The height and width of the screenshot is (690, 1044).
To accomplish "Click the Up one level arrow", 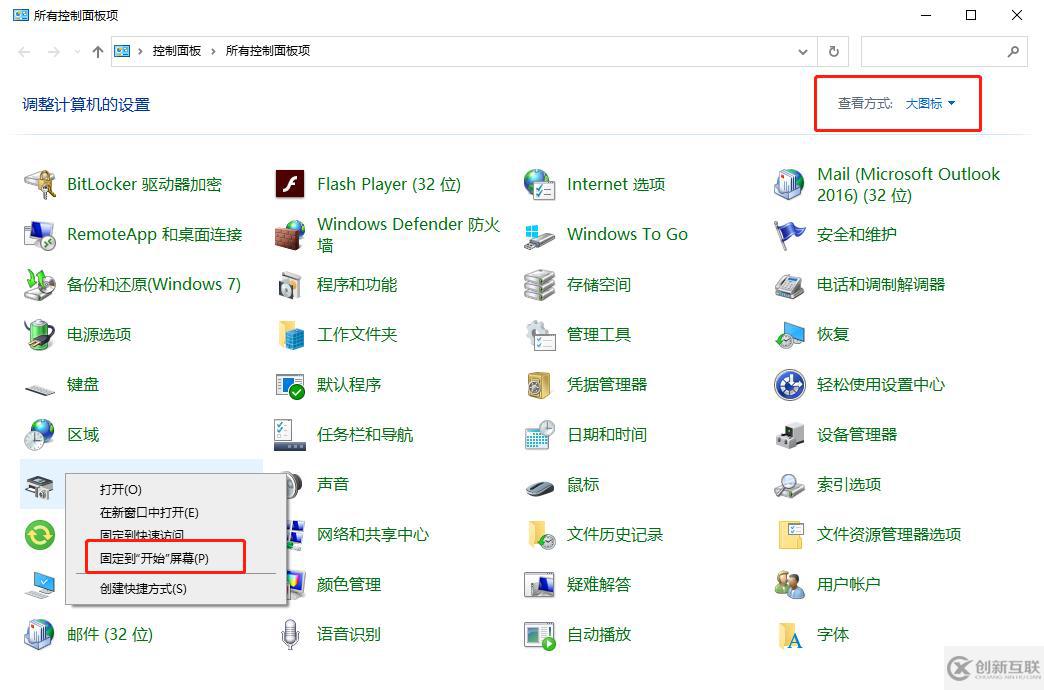I will pos(98,51).
